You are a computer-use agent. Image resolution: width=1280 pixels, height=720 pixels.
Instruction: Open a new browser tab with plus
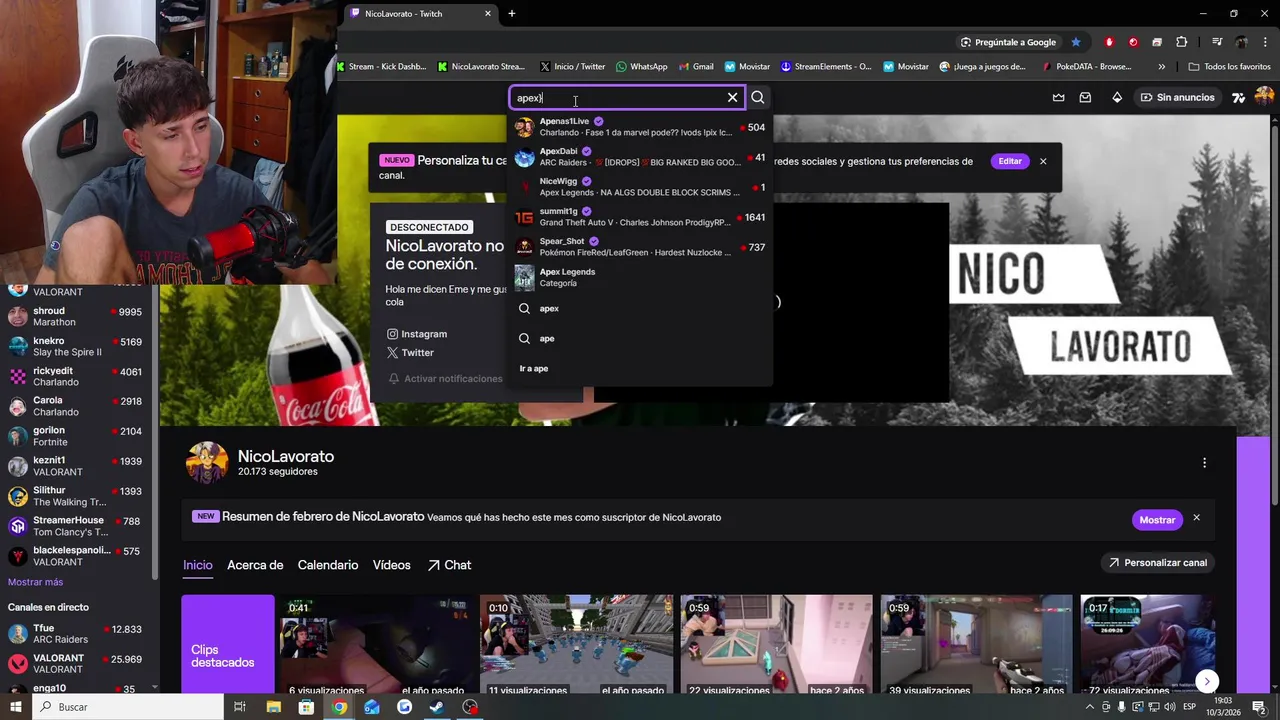(x=512, y=14)
